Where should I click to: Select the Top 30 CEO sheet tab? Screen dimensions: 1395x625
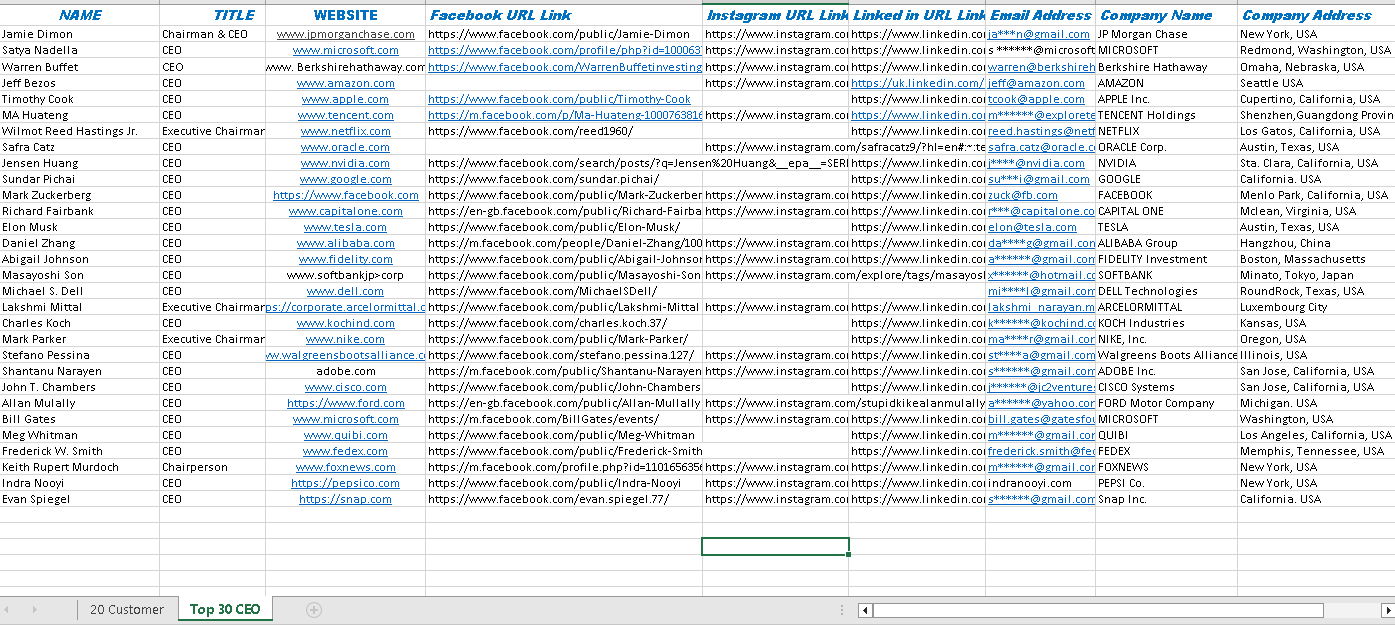(x=225, y=609)
